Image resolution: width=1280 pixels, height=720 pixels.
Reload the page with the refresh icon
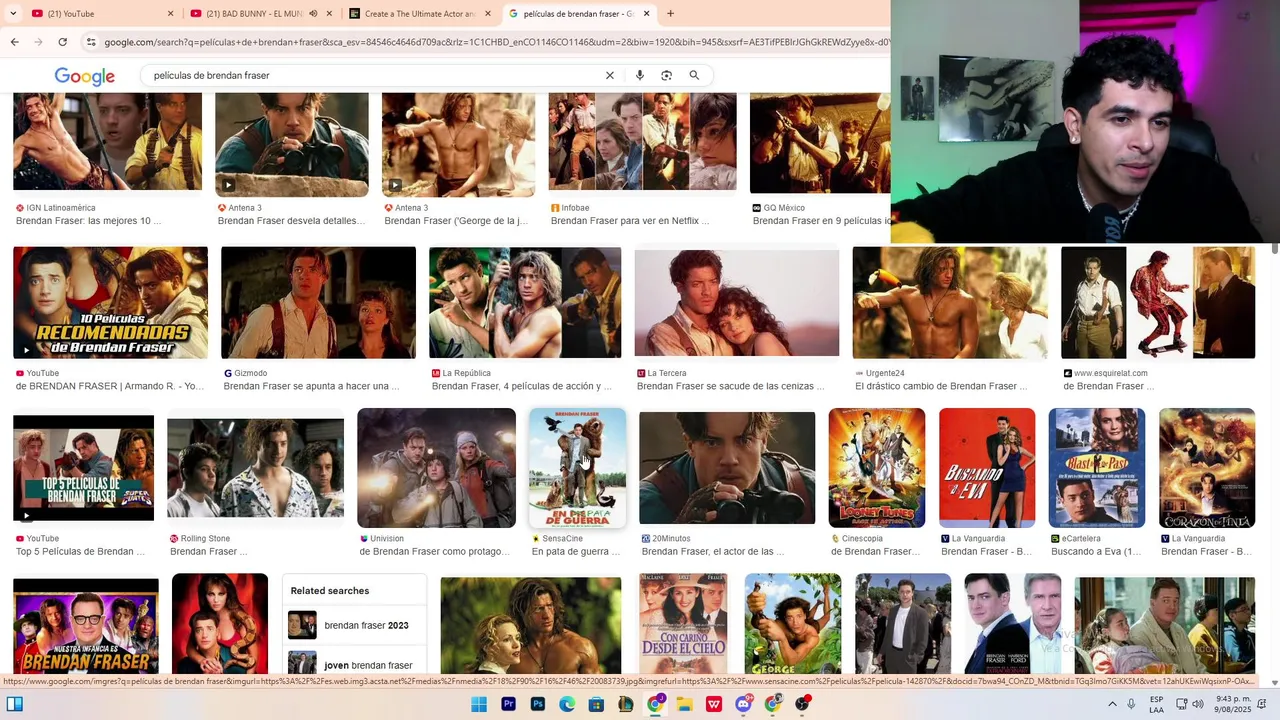[62, 42]
